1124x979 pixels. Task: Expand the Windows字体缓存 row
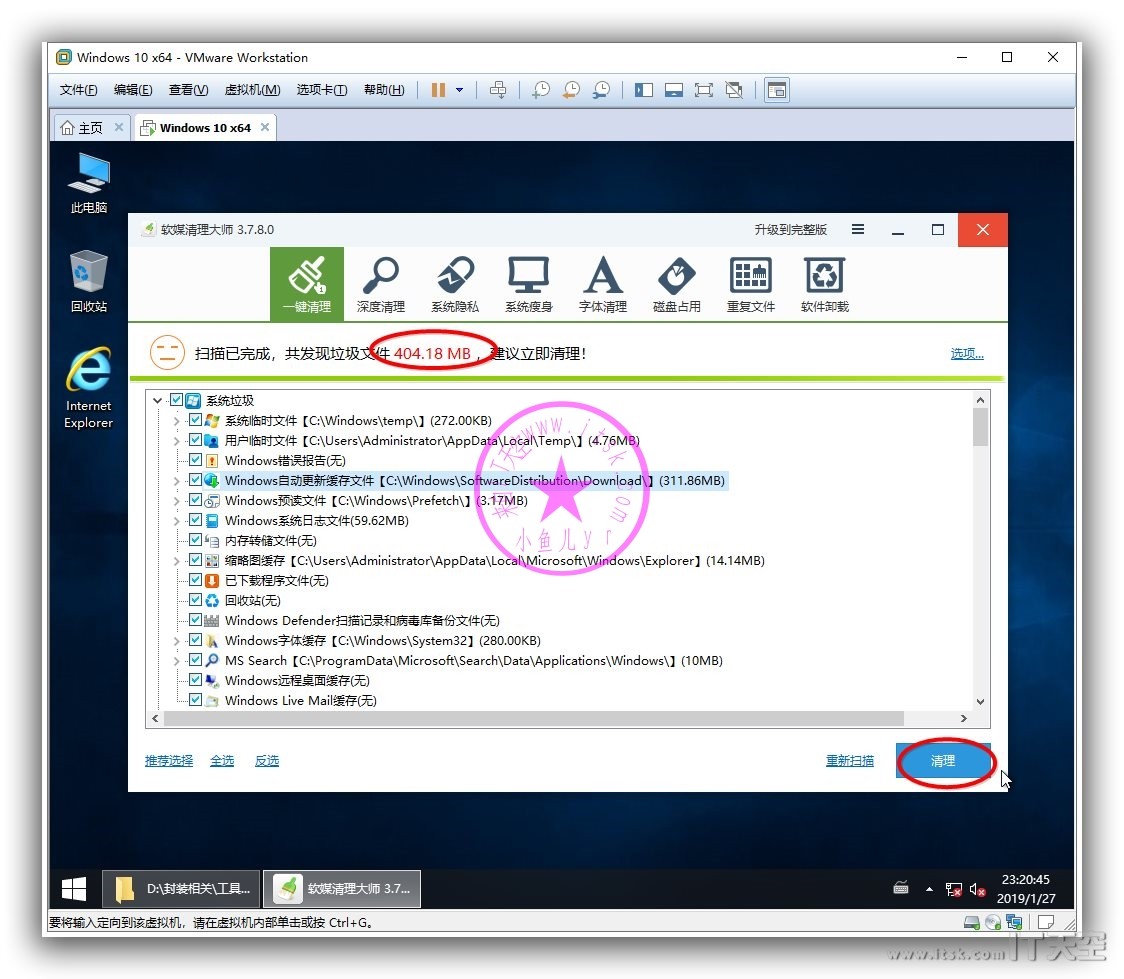pyautogui.click(x=176, y=641)
